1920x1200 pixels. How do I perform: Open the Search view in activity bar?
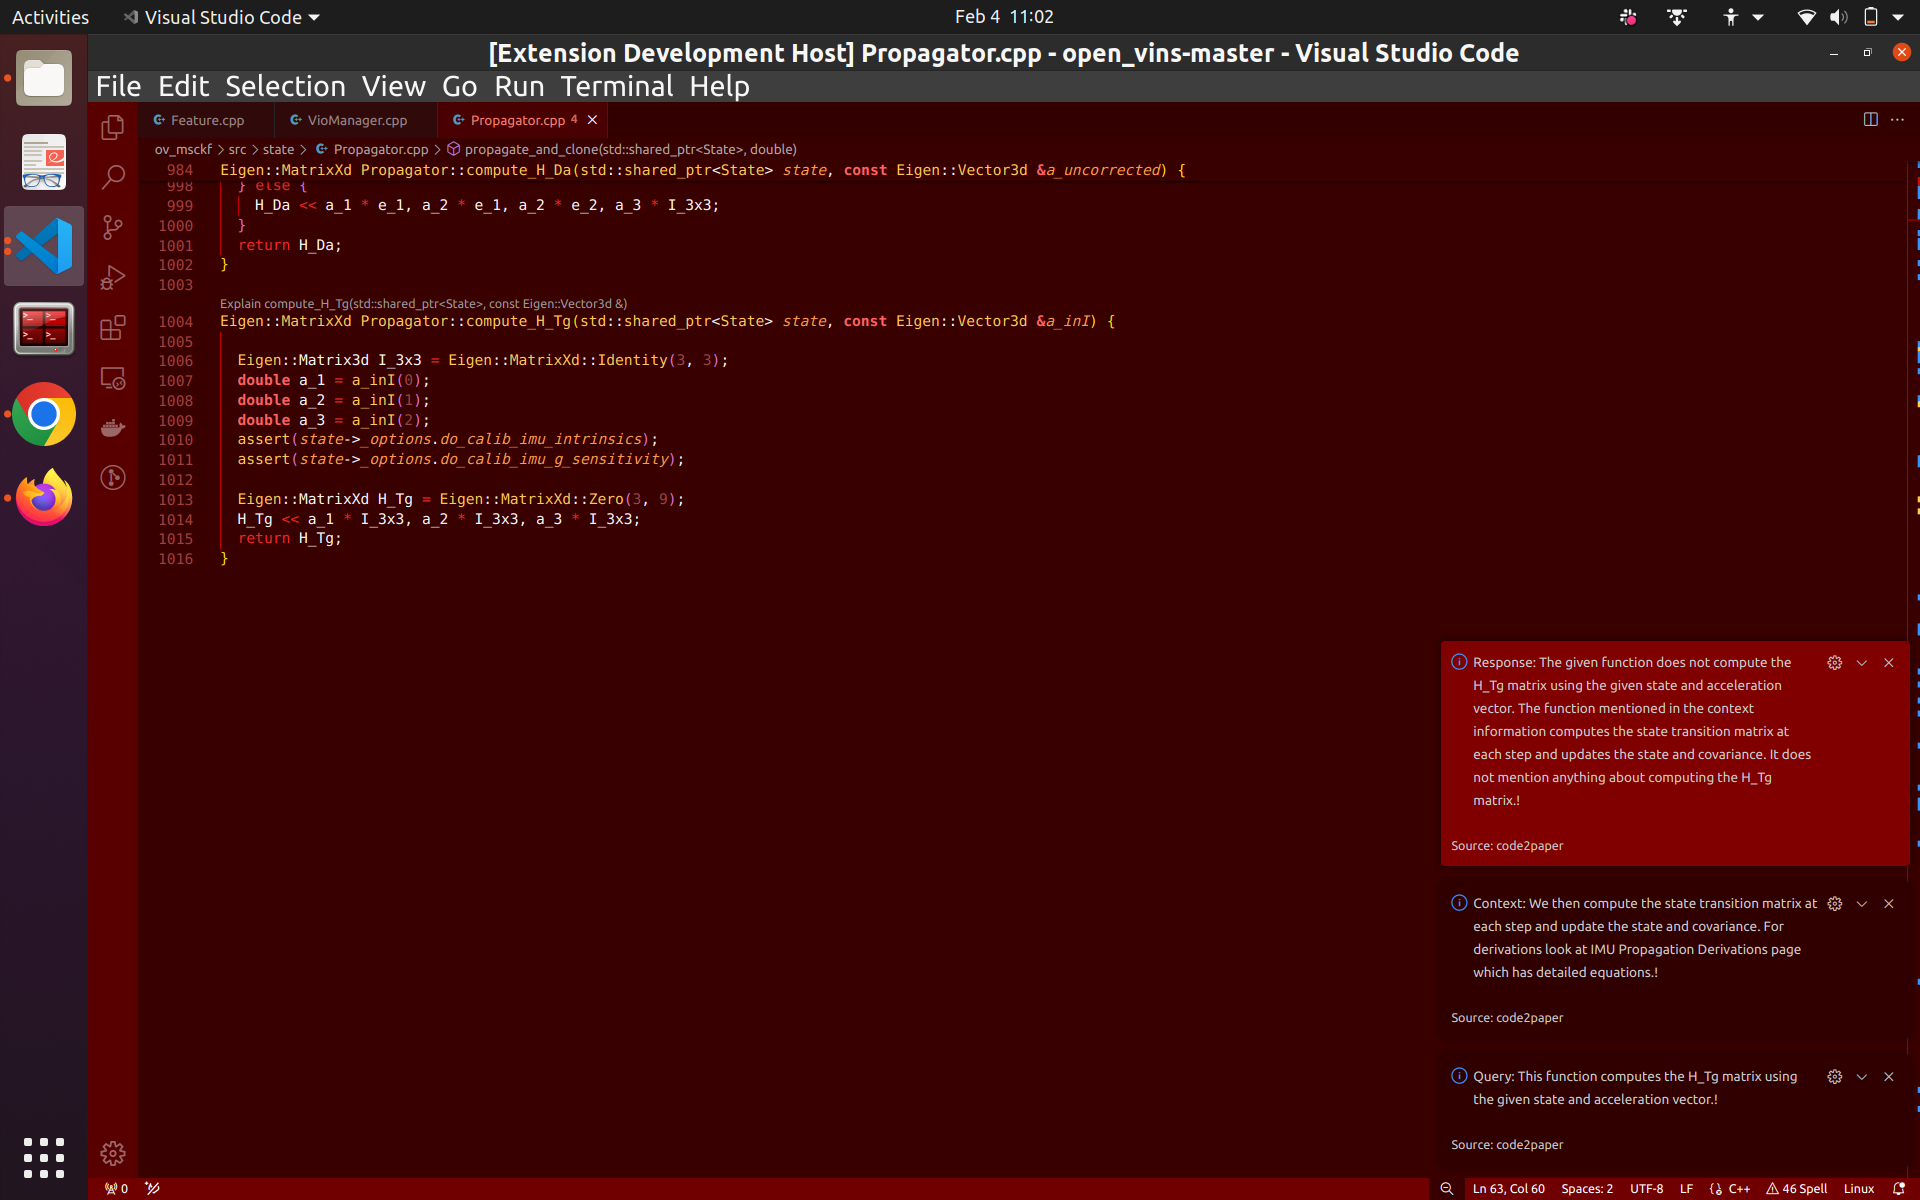click(x=113, y=177)
